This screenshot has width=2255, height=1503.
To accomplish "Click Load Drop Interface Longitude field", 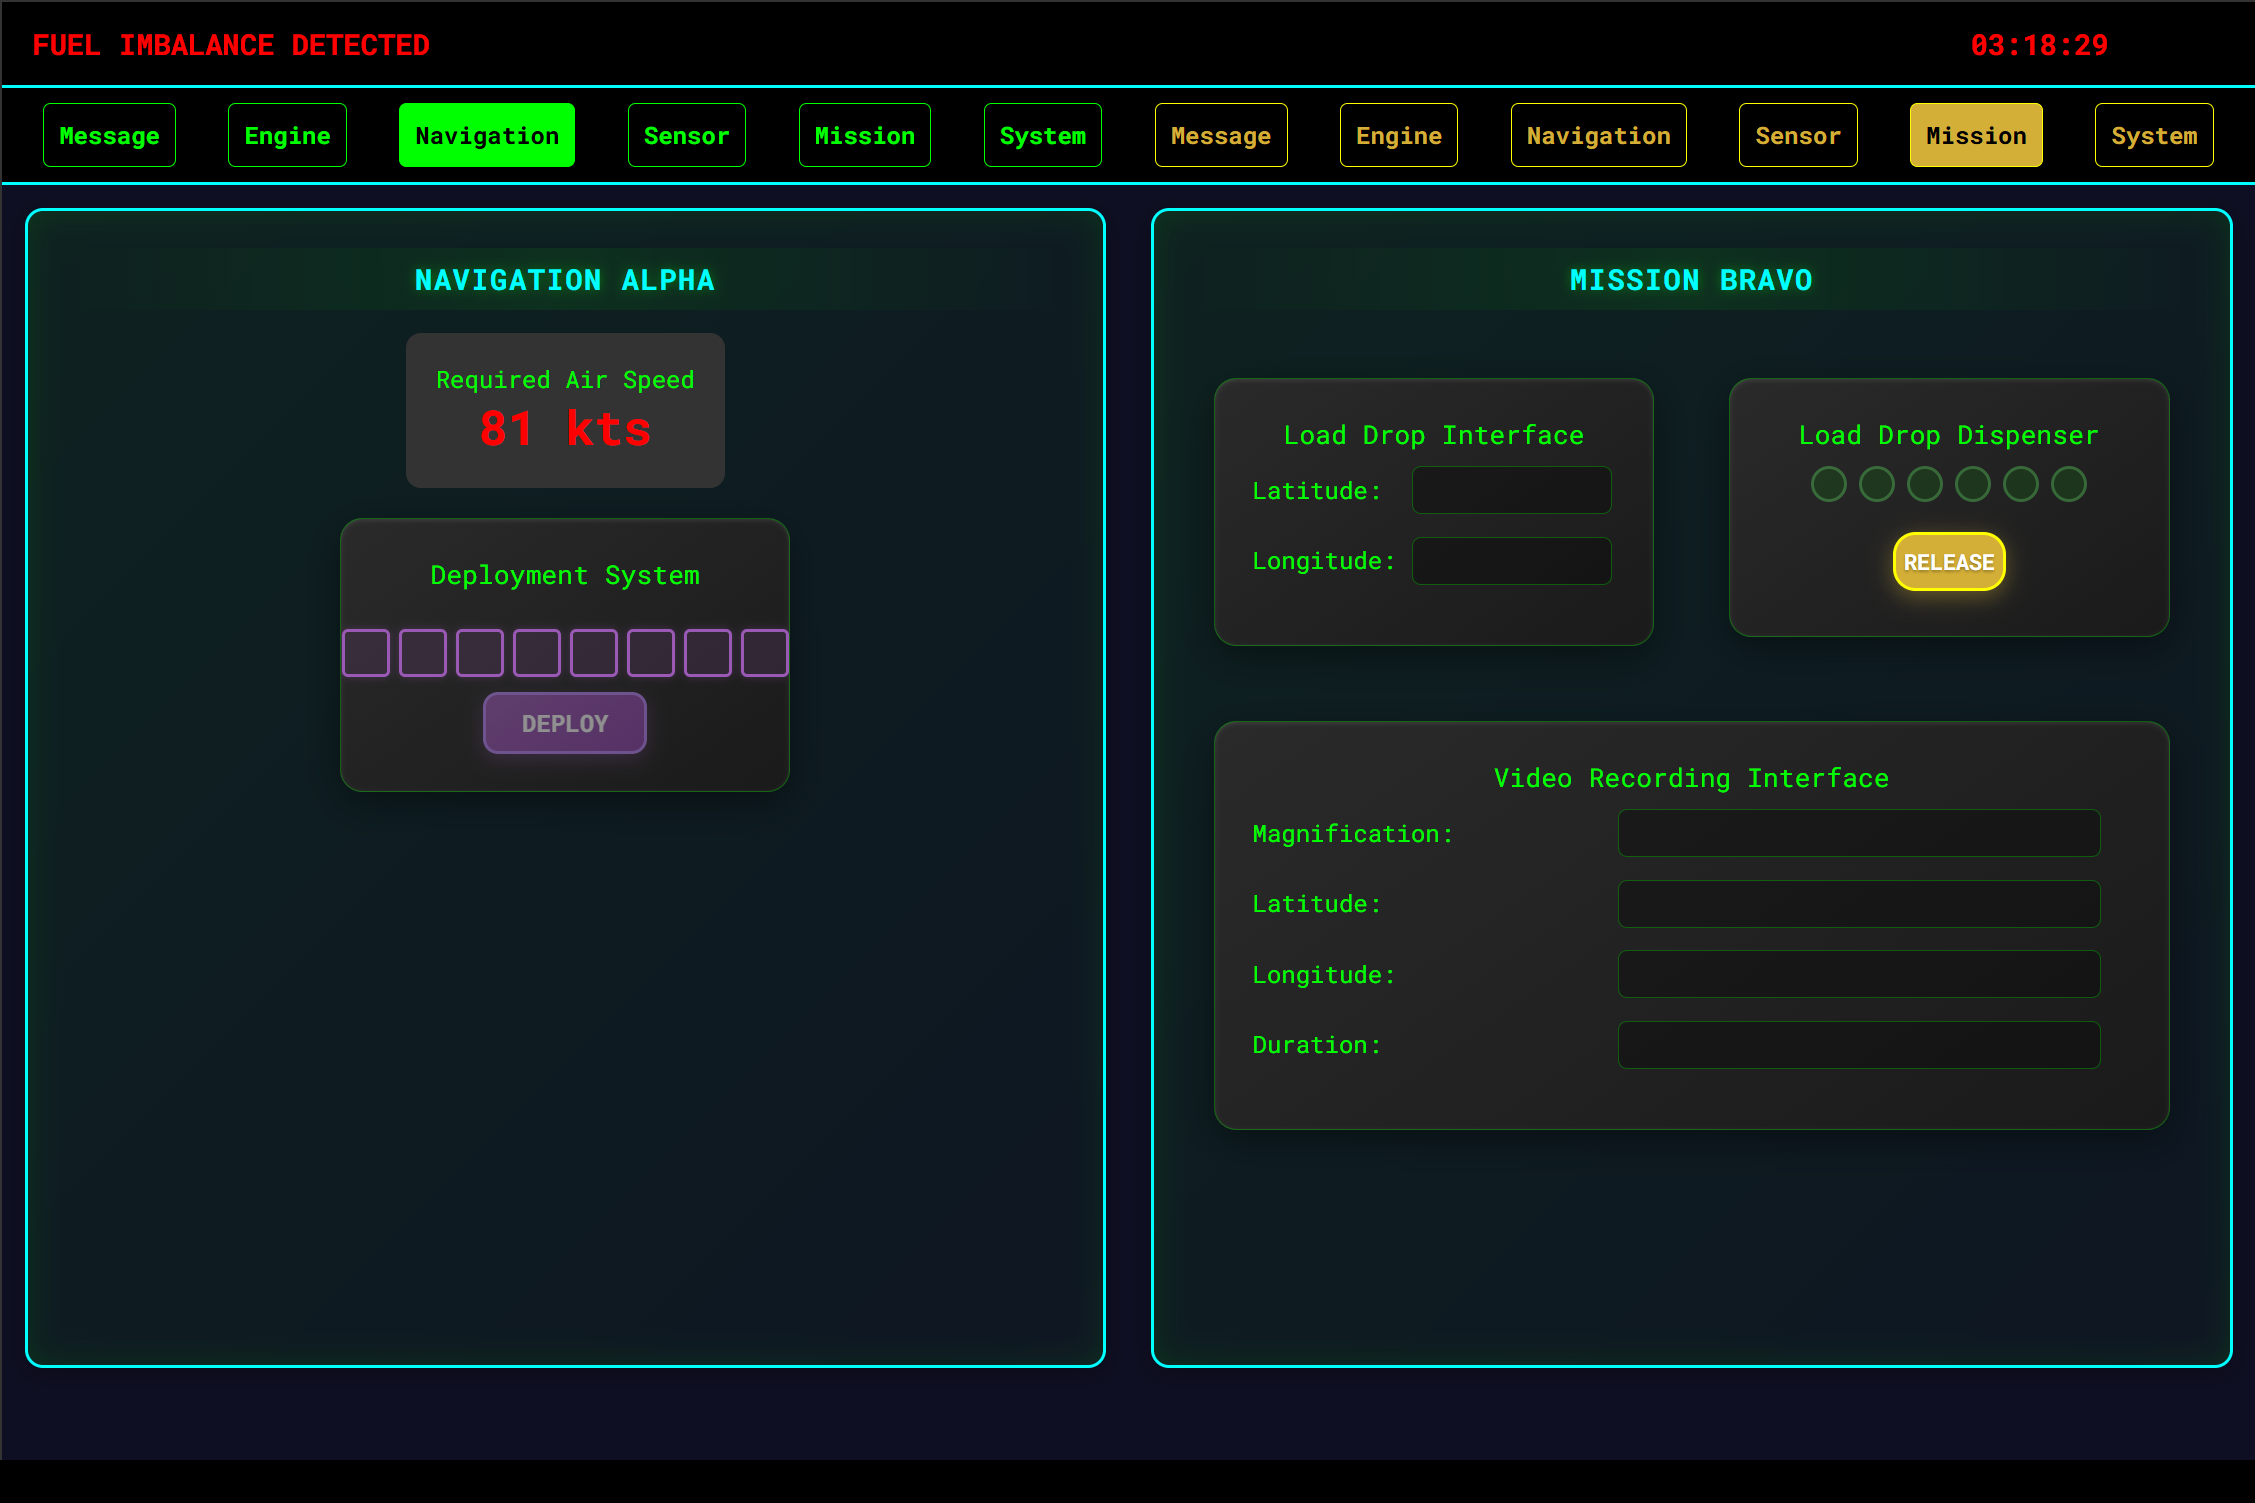I will point(1511,561).
